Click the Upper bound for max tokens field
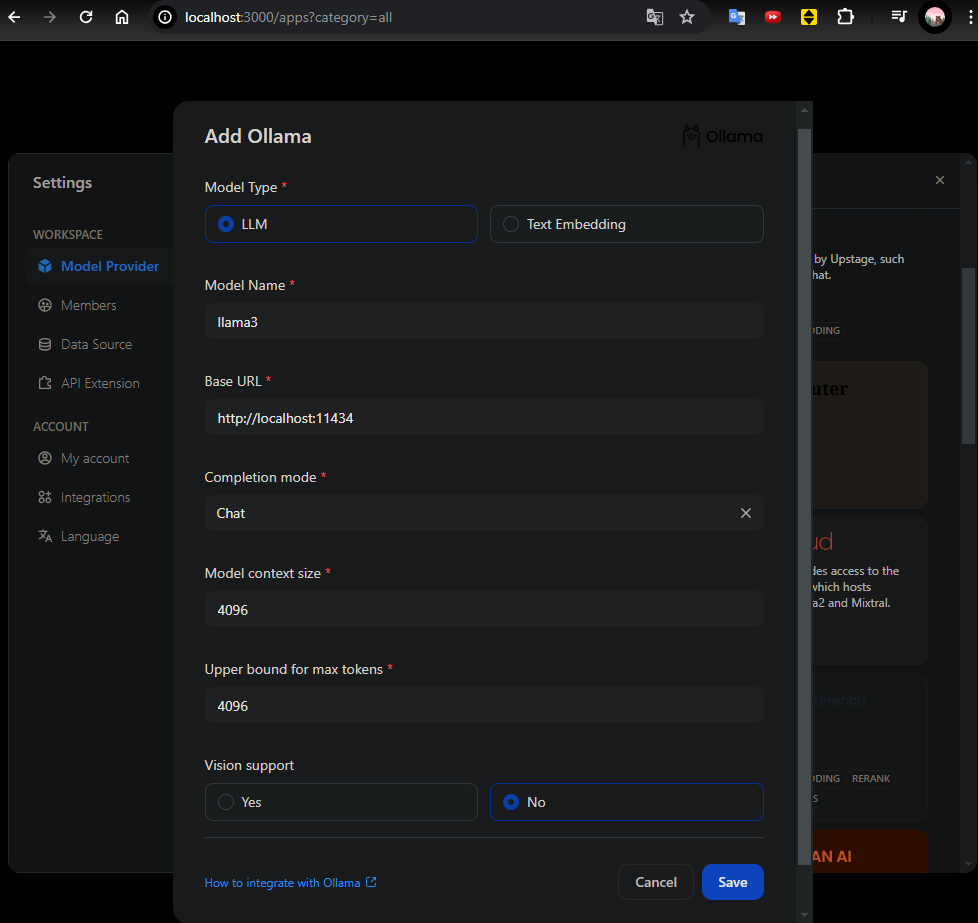Viewport: 978px width, 923px height. coord(484,706)
